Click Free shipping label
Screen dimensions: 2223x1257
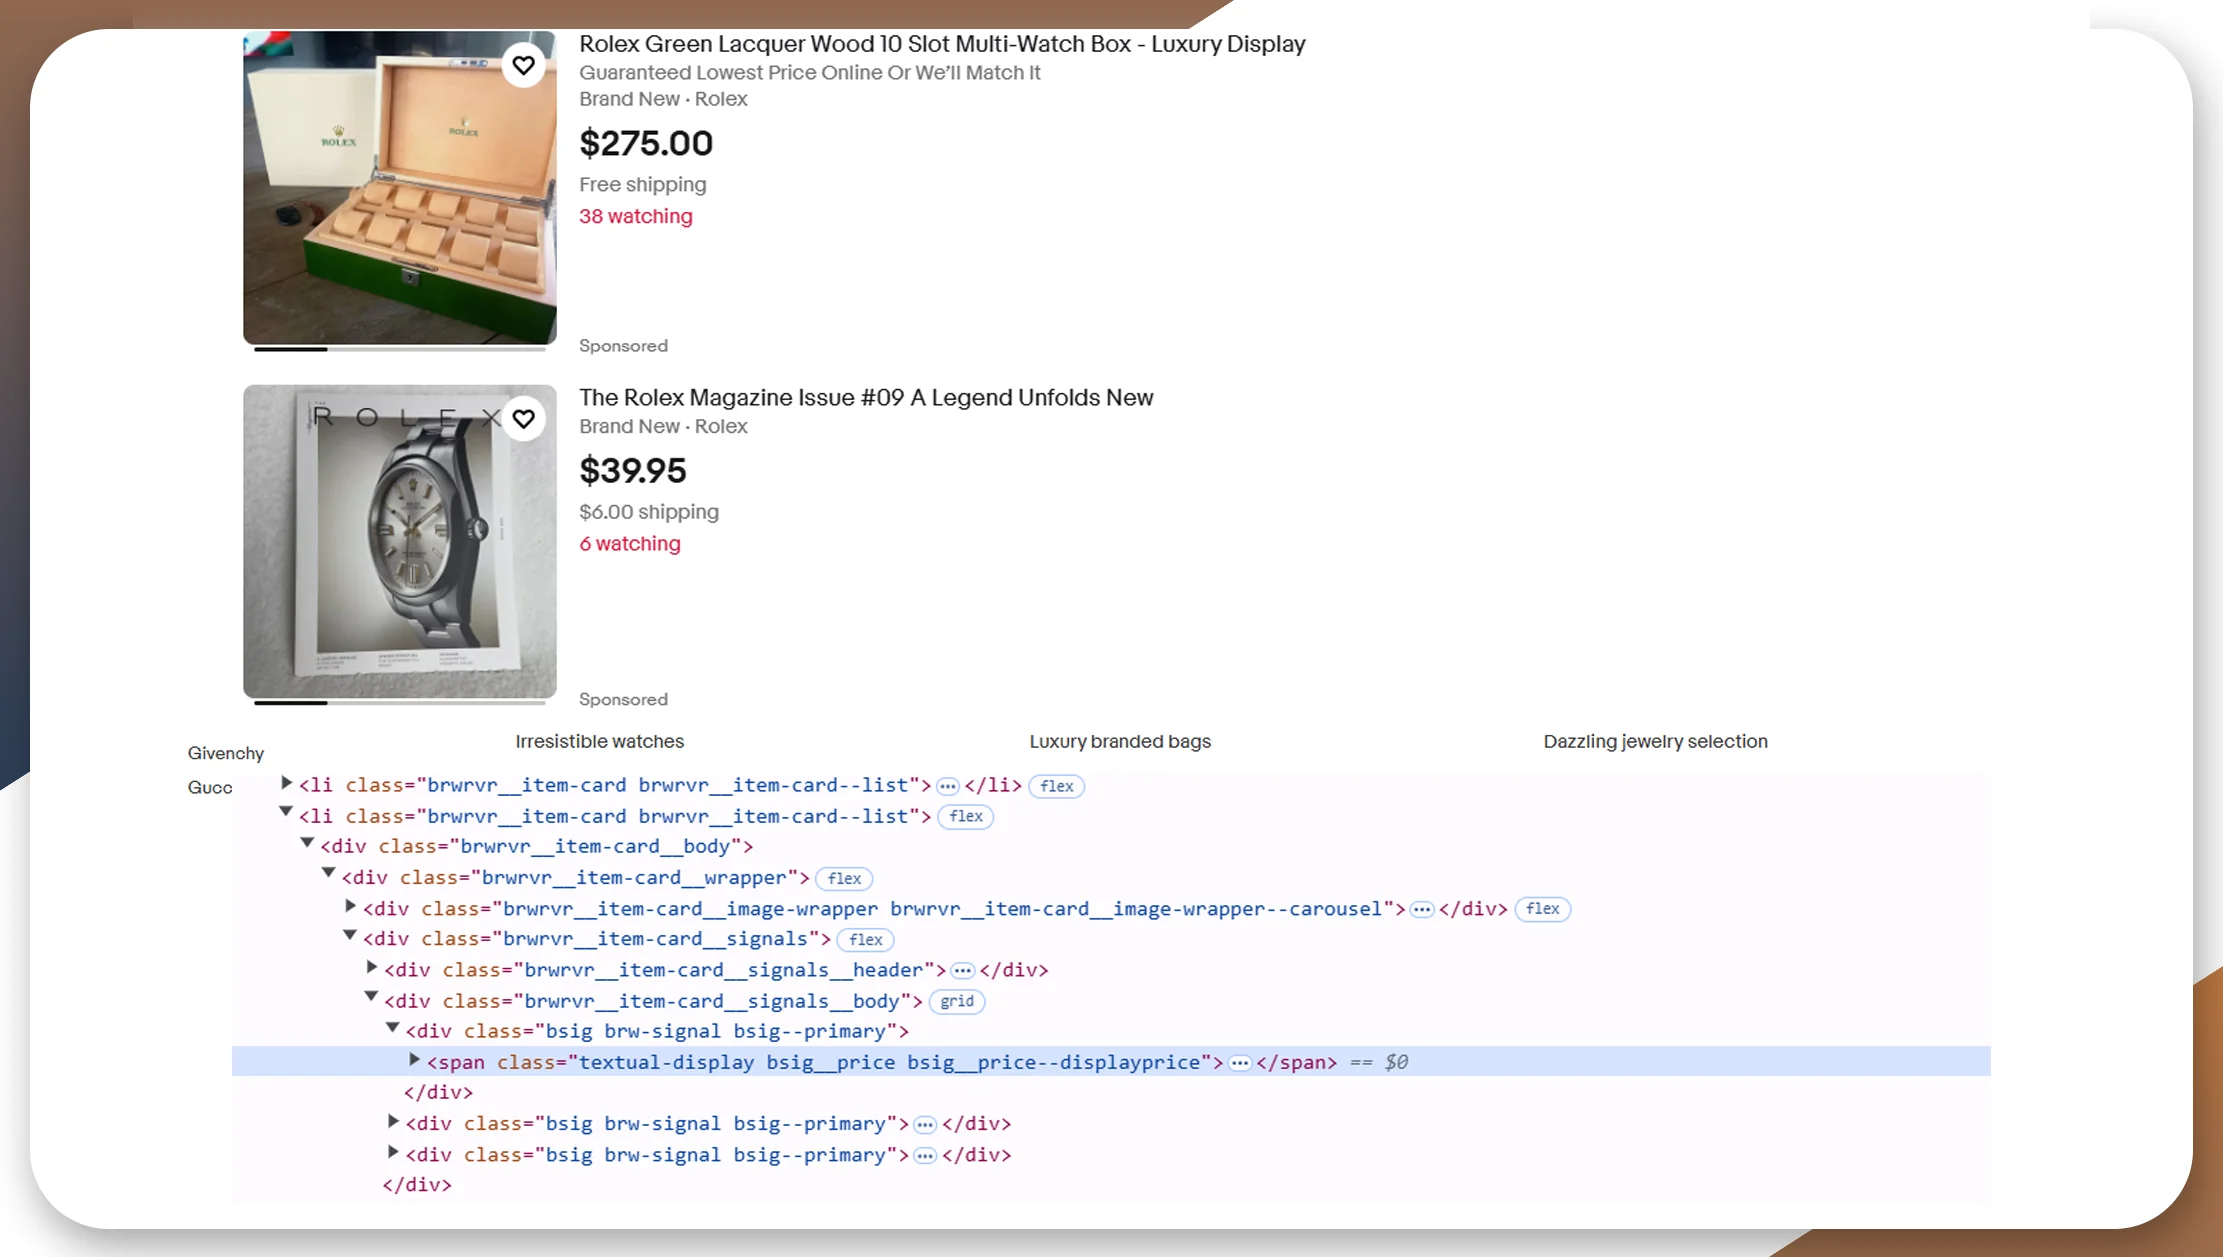coord(643,185)
